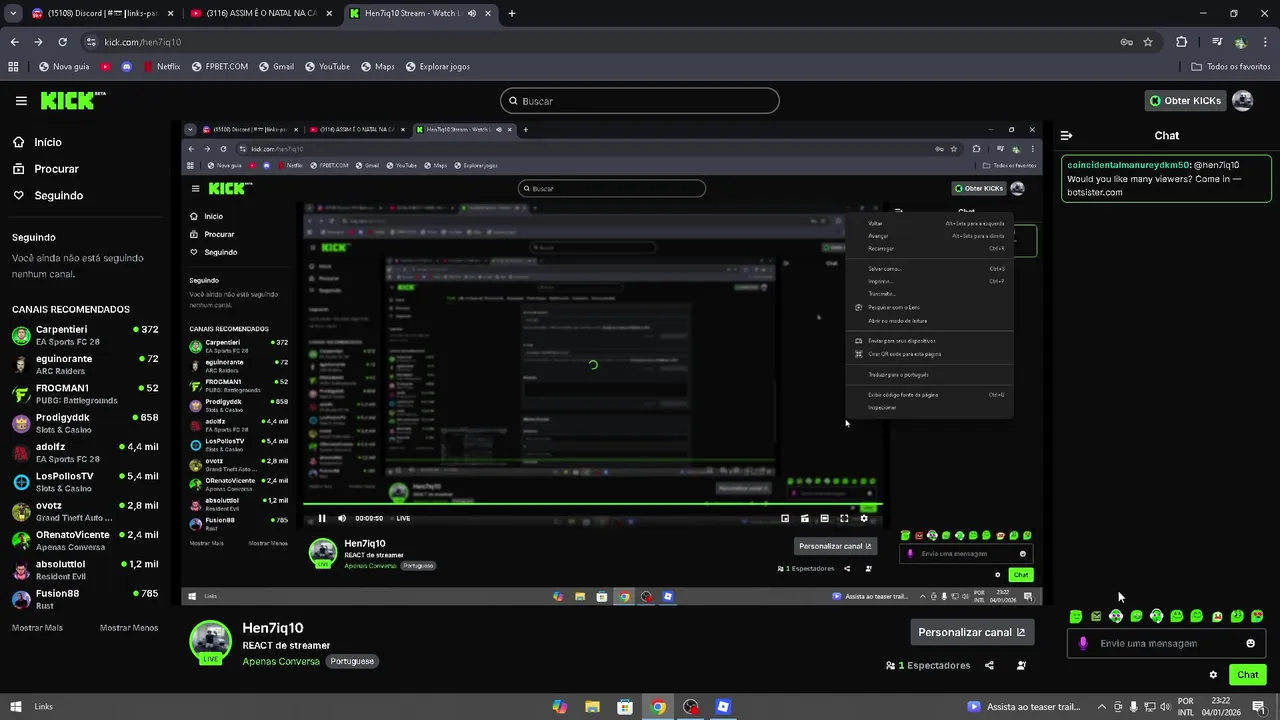The width and height of the screenshot is (1280, 720).
Task: Collapse recommended channels with Mostrar Menos
Action: [x=129, y=627]
